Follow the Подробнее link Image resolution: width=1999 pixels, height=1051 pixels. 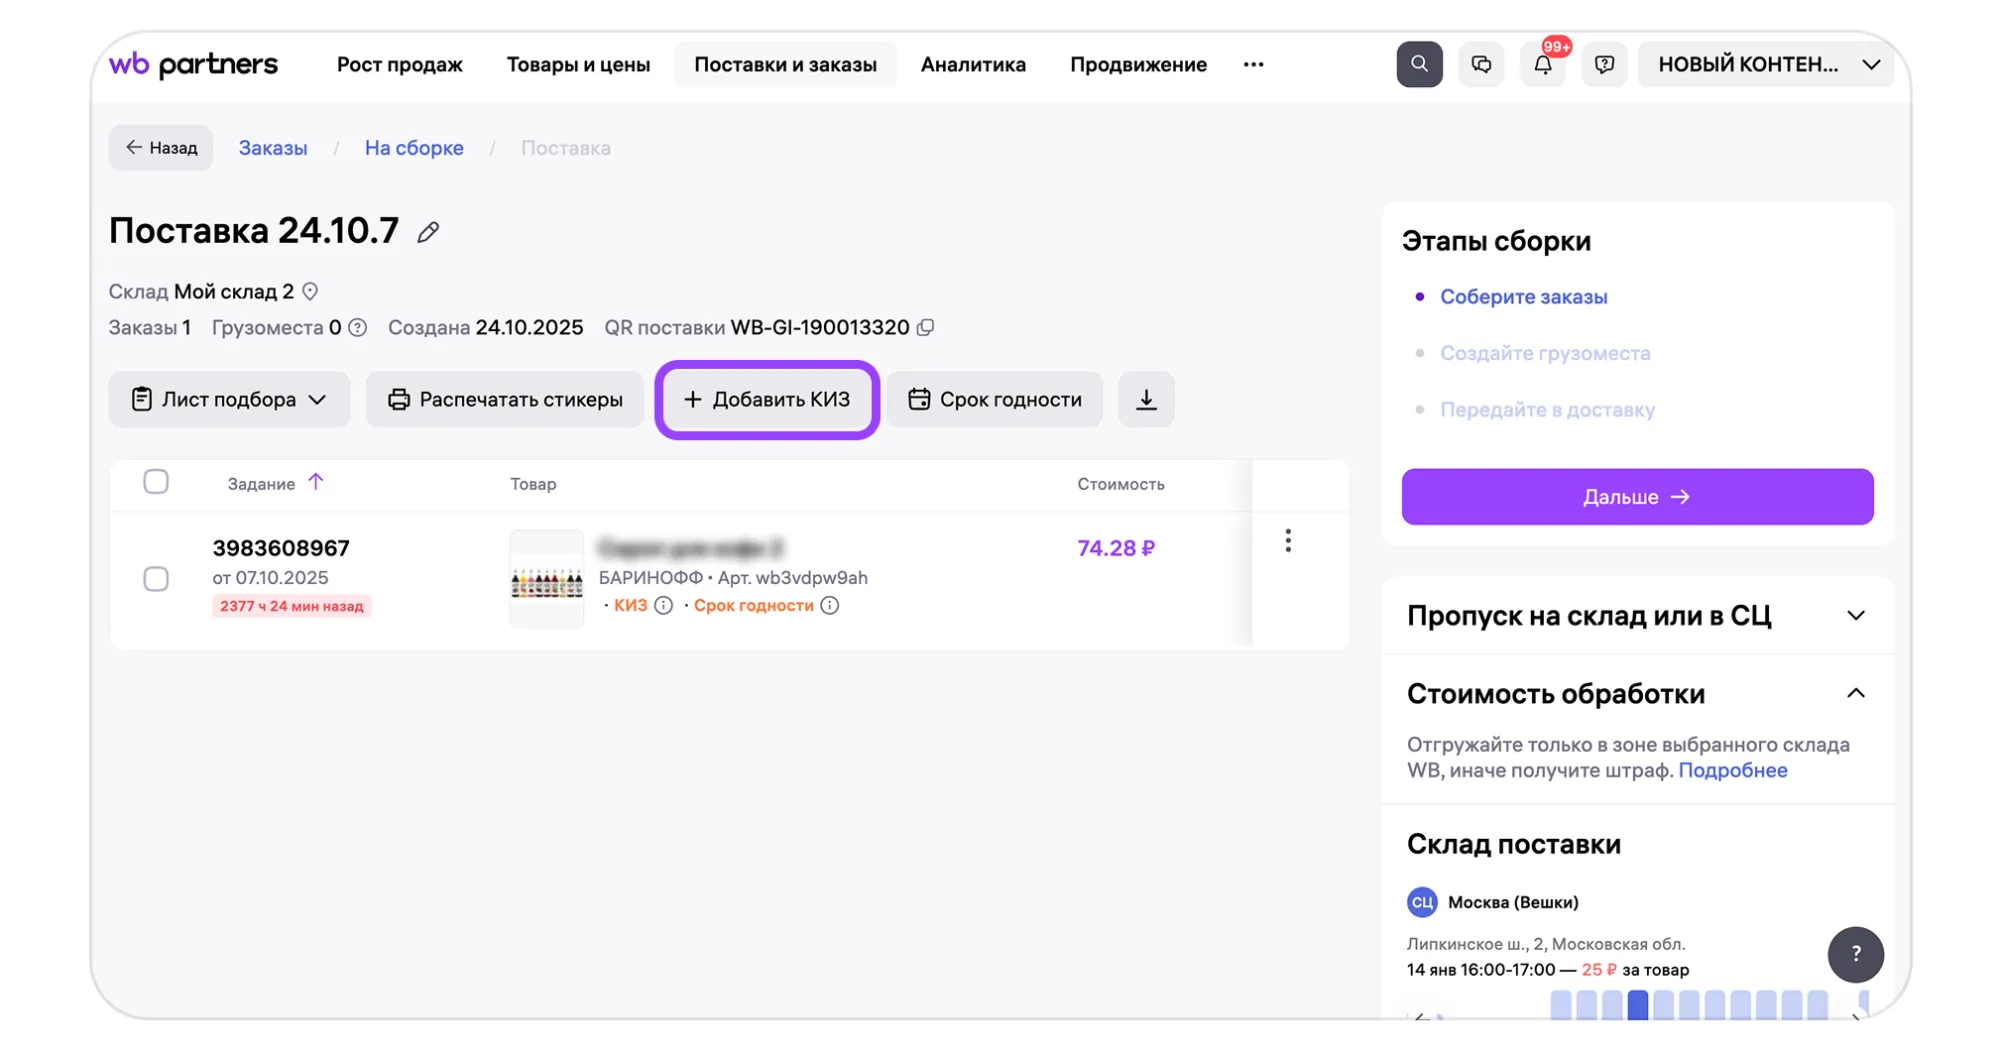1732,770
